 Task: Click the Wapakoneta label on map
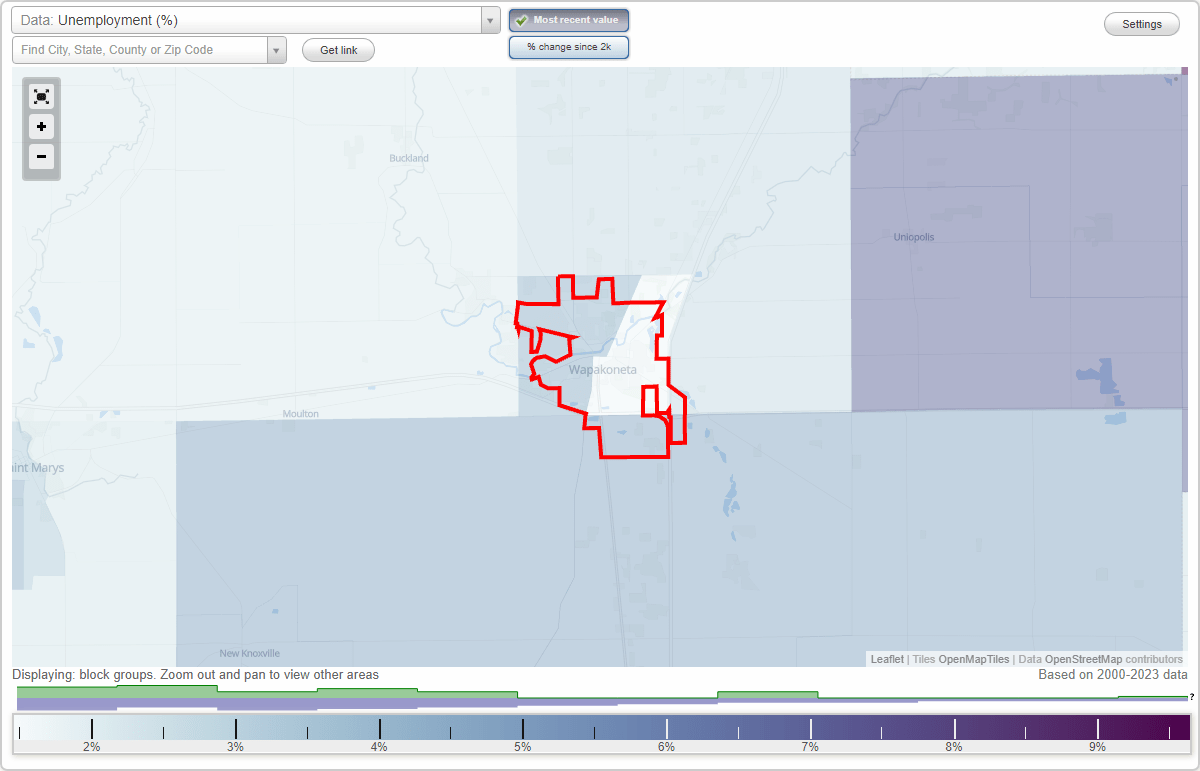602,370
